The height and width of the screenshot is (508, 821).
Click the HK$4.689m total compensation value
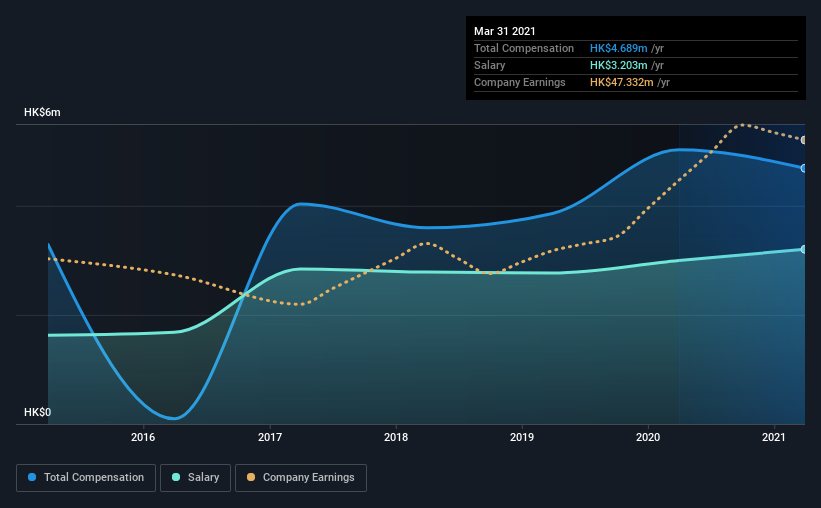point(618,48)
